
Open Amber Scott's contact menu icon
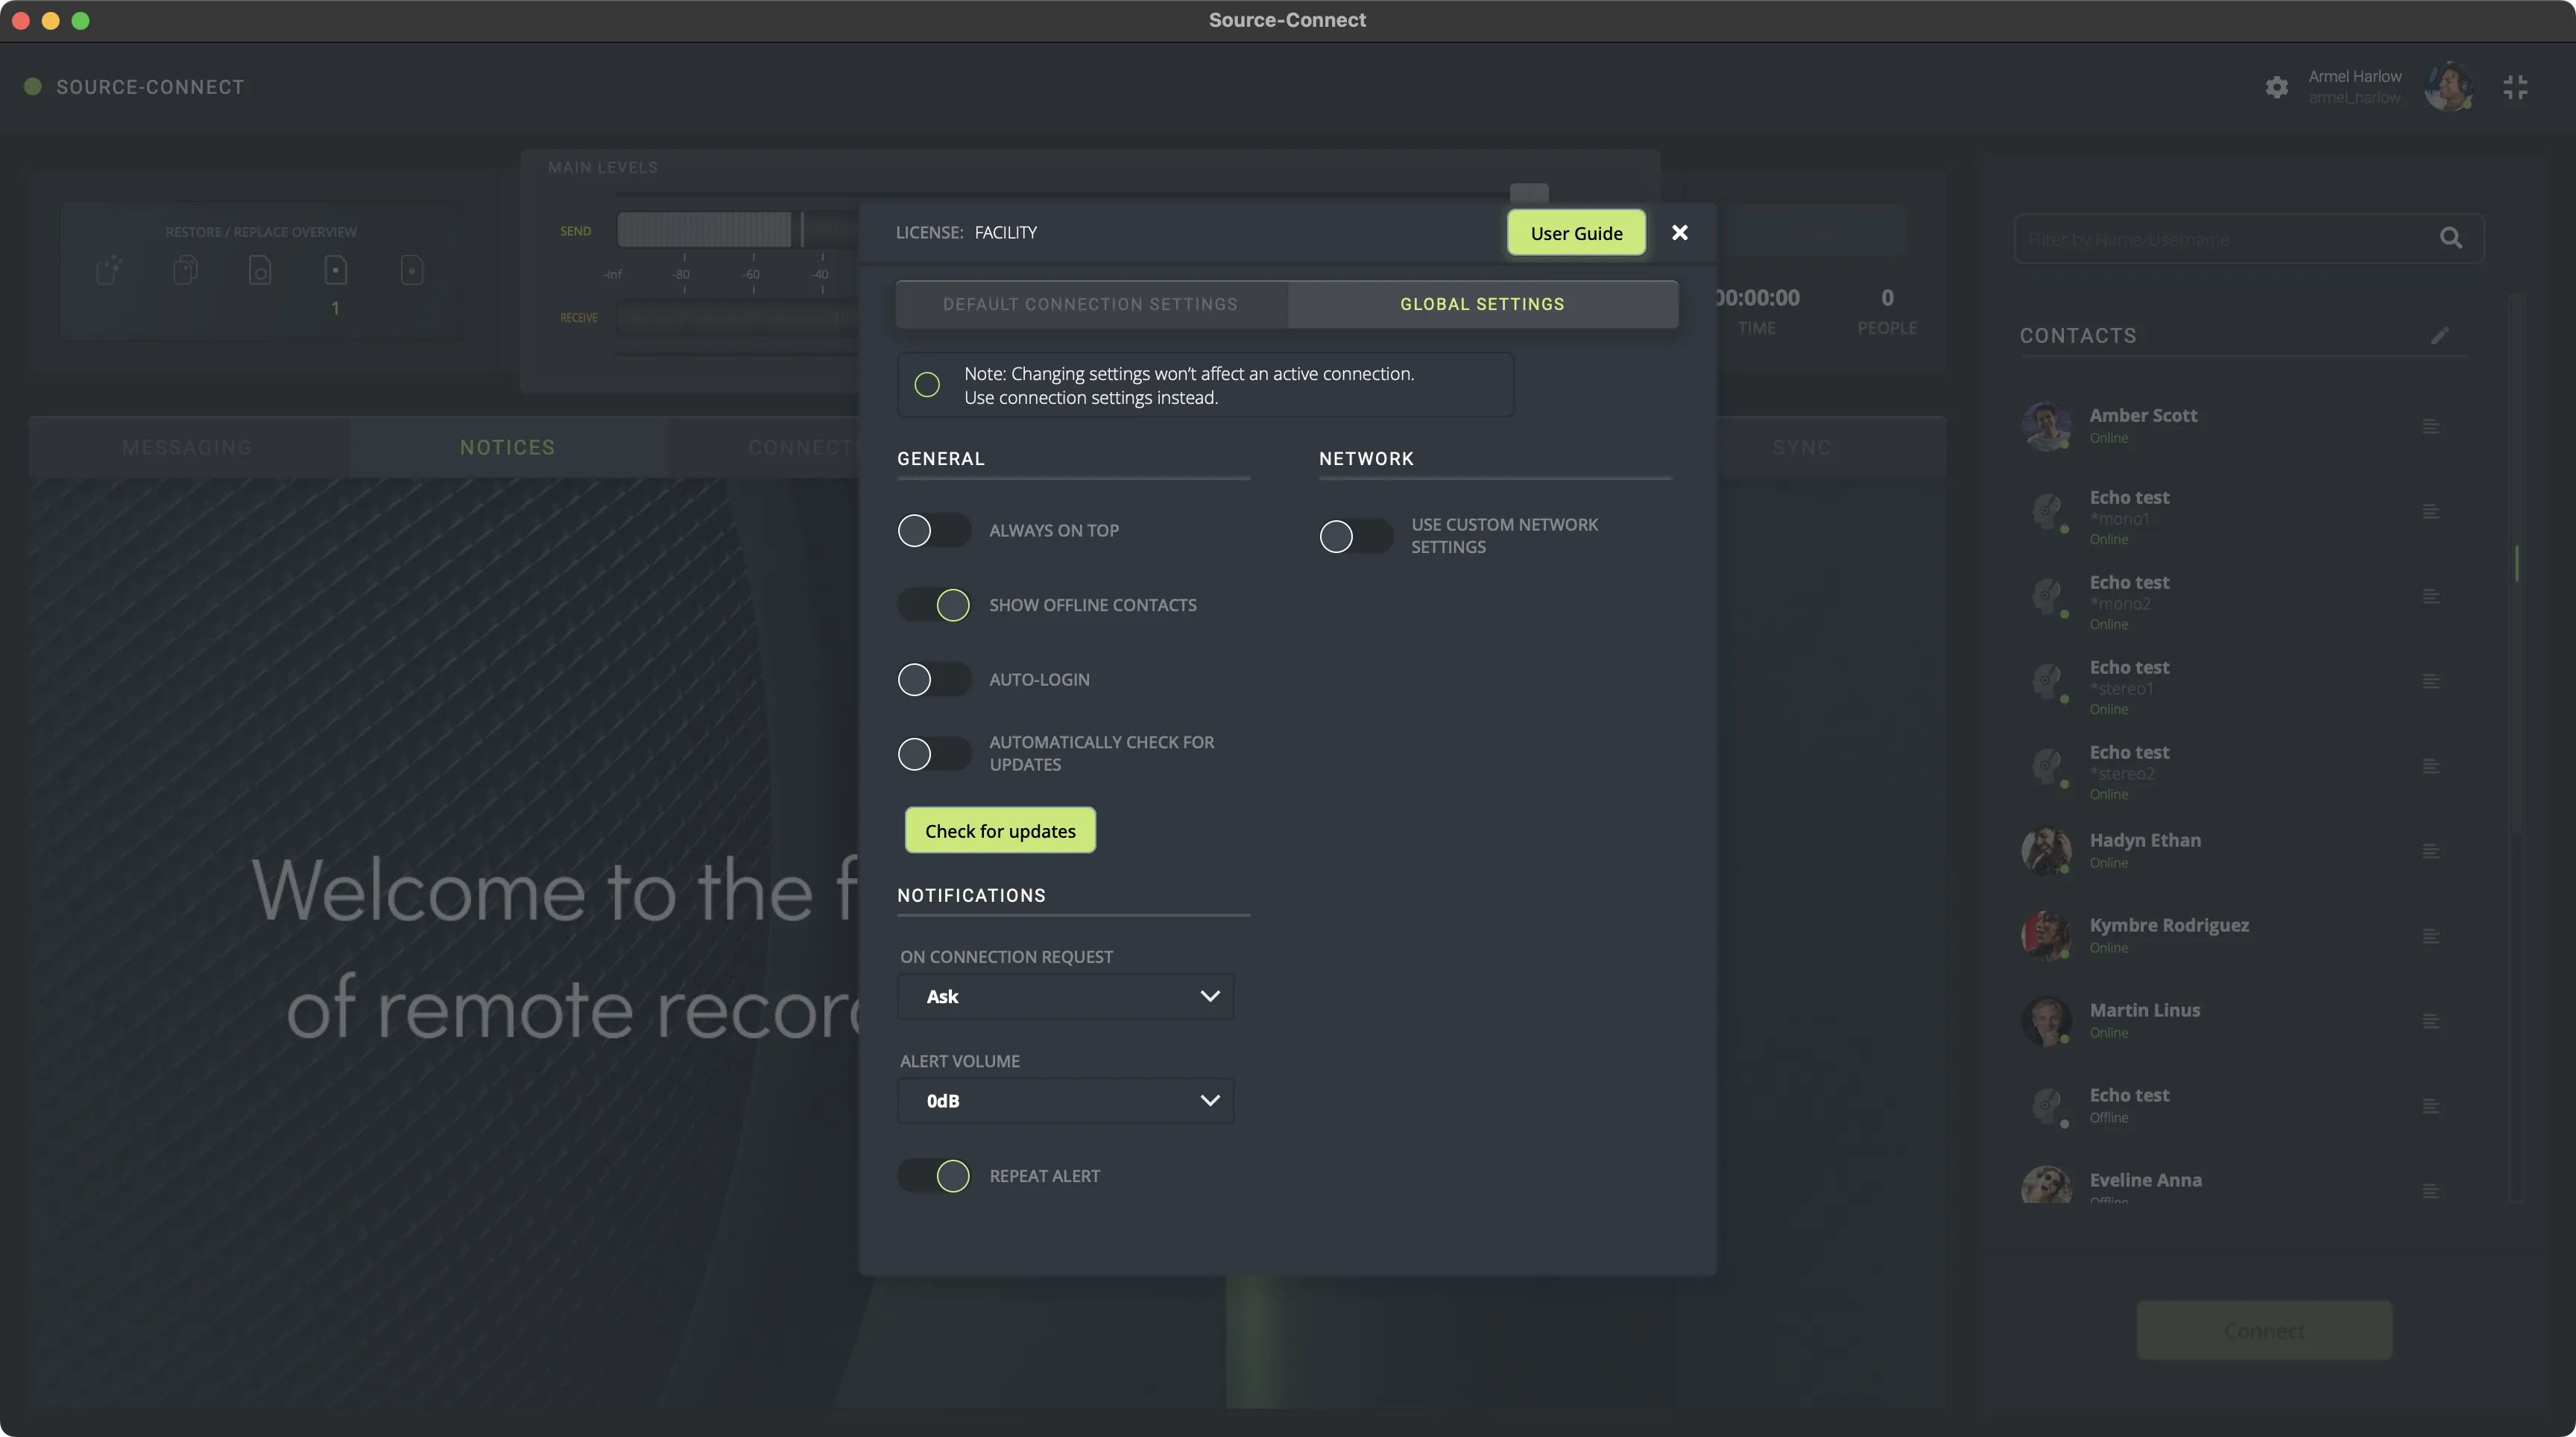(2431, 427)
